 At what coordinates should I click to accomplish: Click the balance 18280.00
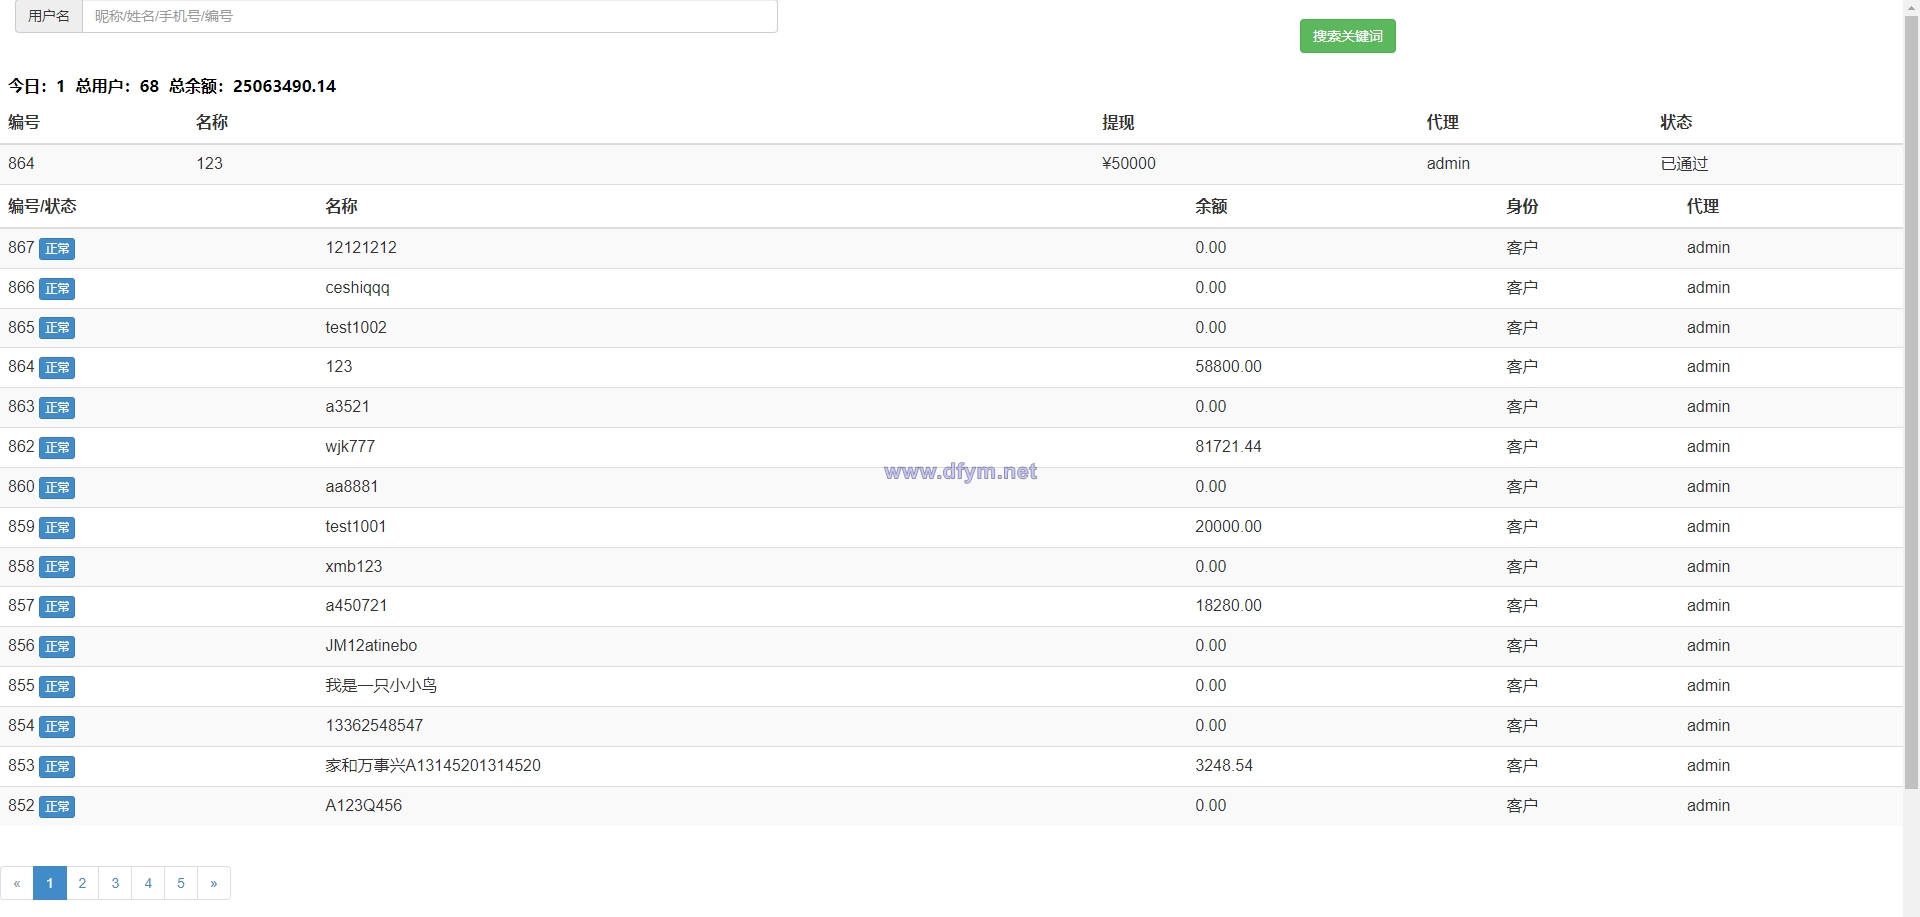[x=1228, y=605]
